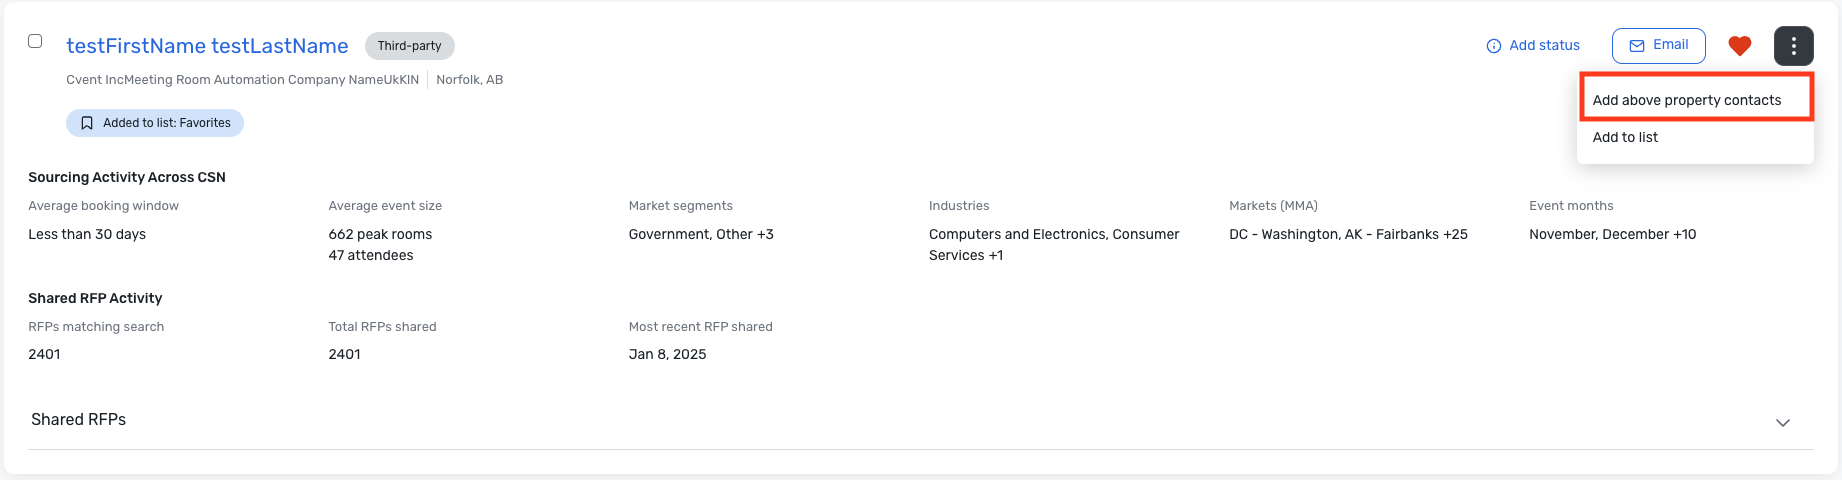This screenshot has width=1842, height=480.
Task: Click the Add status info icon
Action: [x=1494, y=46]
